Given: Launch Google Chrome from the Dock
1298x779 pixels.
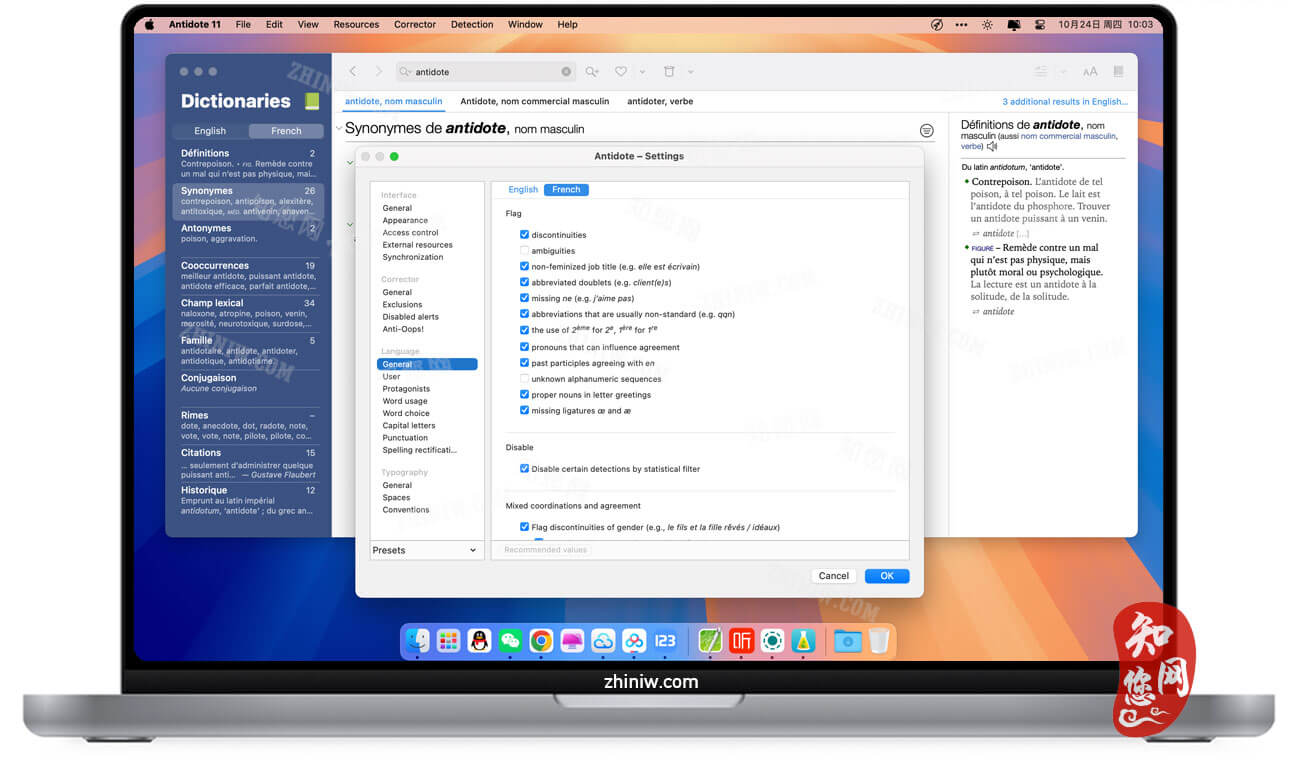Looking at the screenshot, I should pos(541,641).
